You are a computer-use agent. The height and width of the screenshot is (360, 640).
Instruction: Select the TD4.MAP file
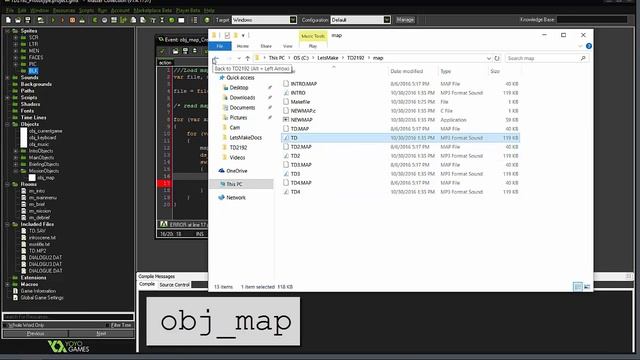(301, 182)
